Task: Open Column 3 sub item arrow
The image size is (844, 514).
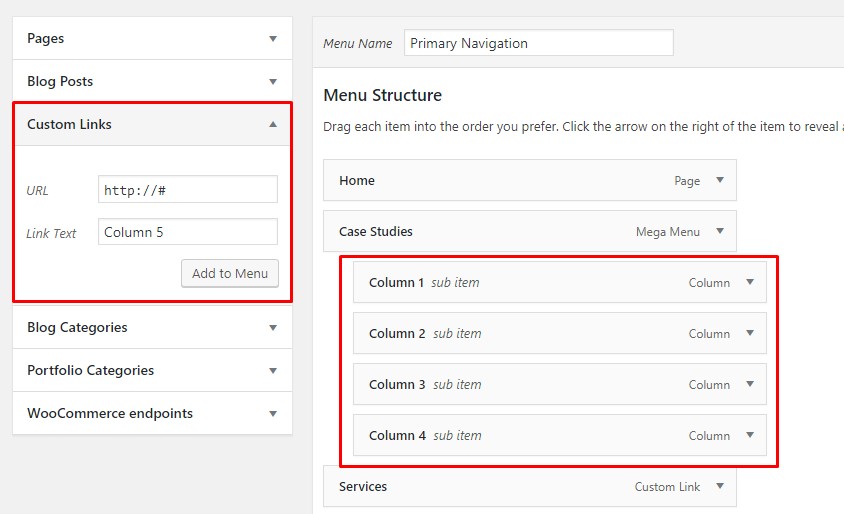Action: click(x=750, y=385)
